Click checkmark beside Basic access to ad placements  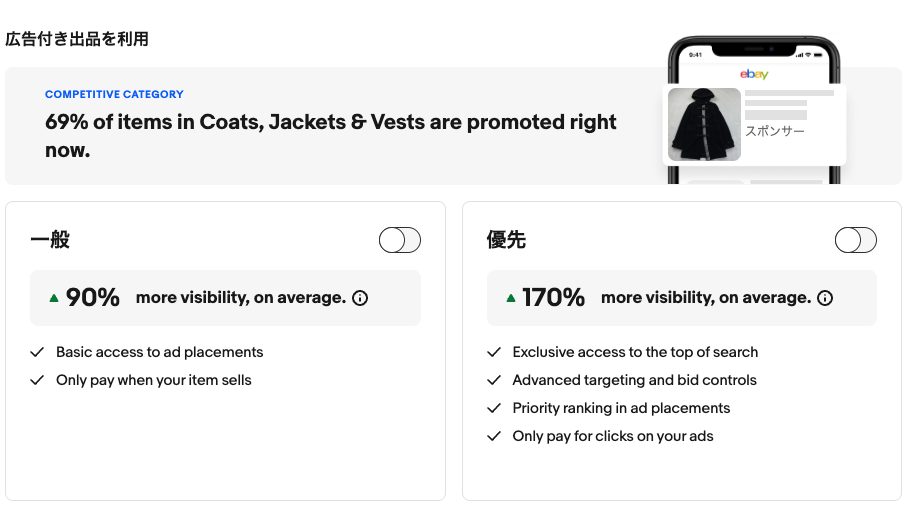click(x=37, y=352)
